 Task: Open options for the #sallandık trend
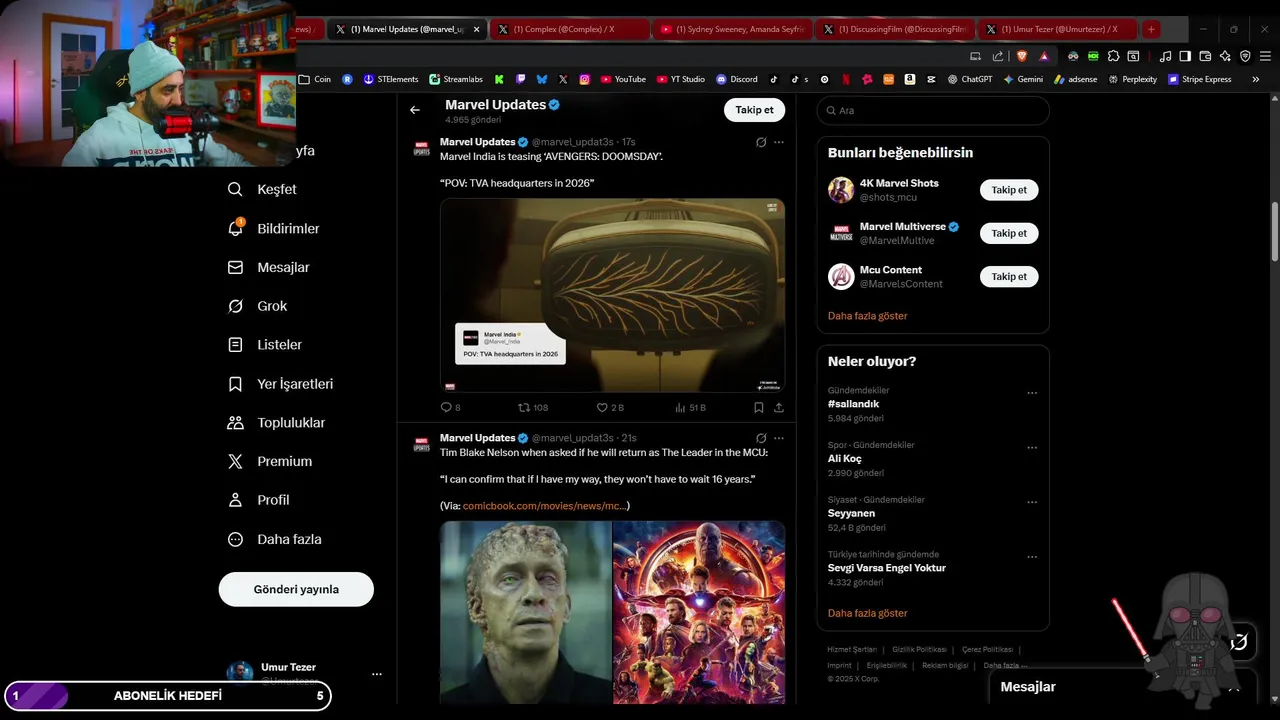[x=1032, y=393]
